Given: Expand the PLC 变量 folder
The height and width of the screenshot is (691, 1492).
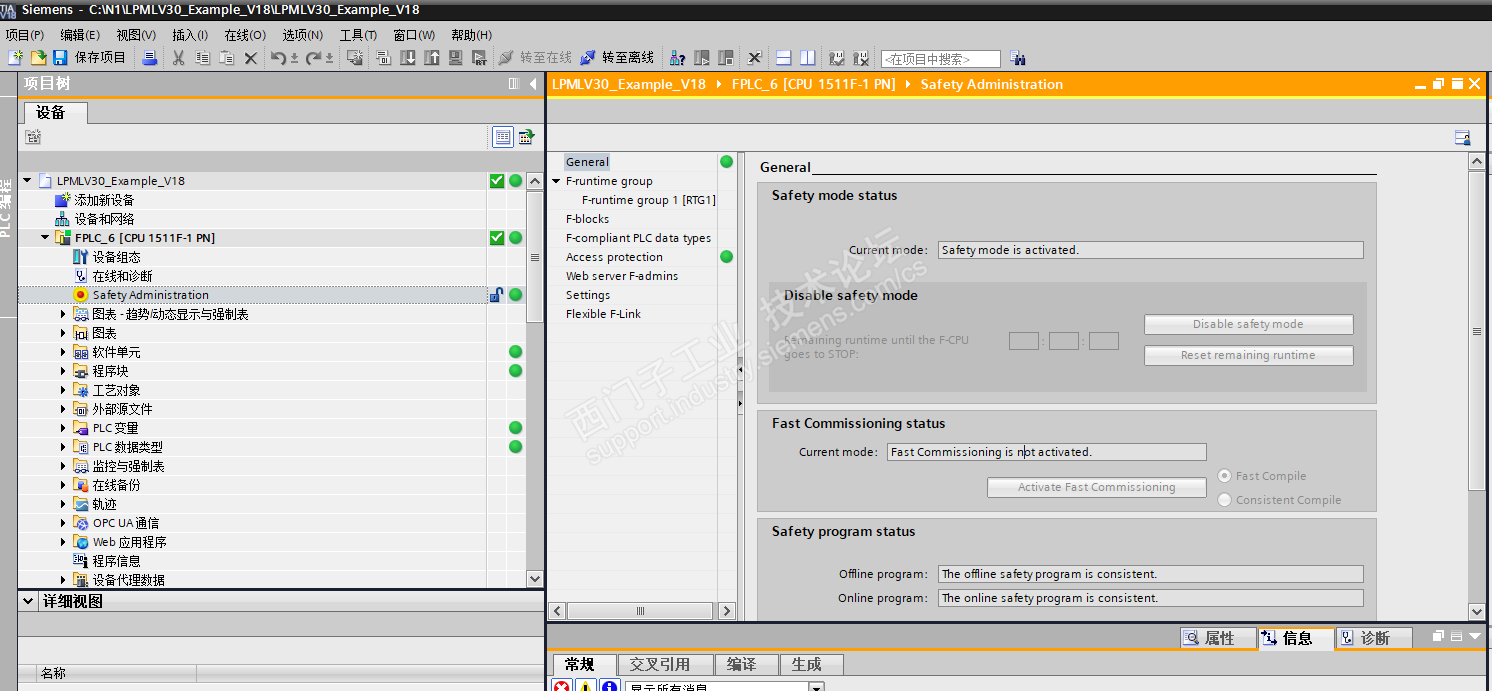Looking at the screenshot, I should [x=63, y=428].
